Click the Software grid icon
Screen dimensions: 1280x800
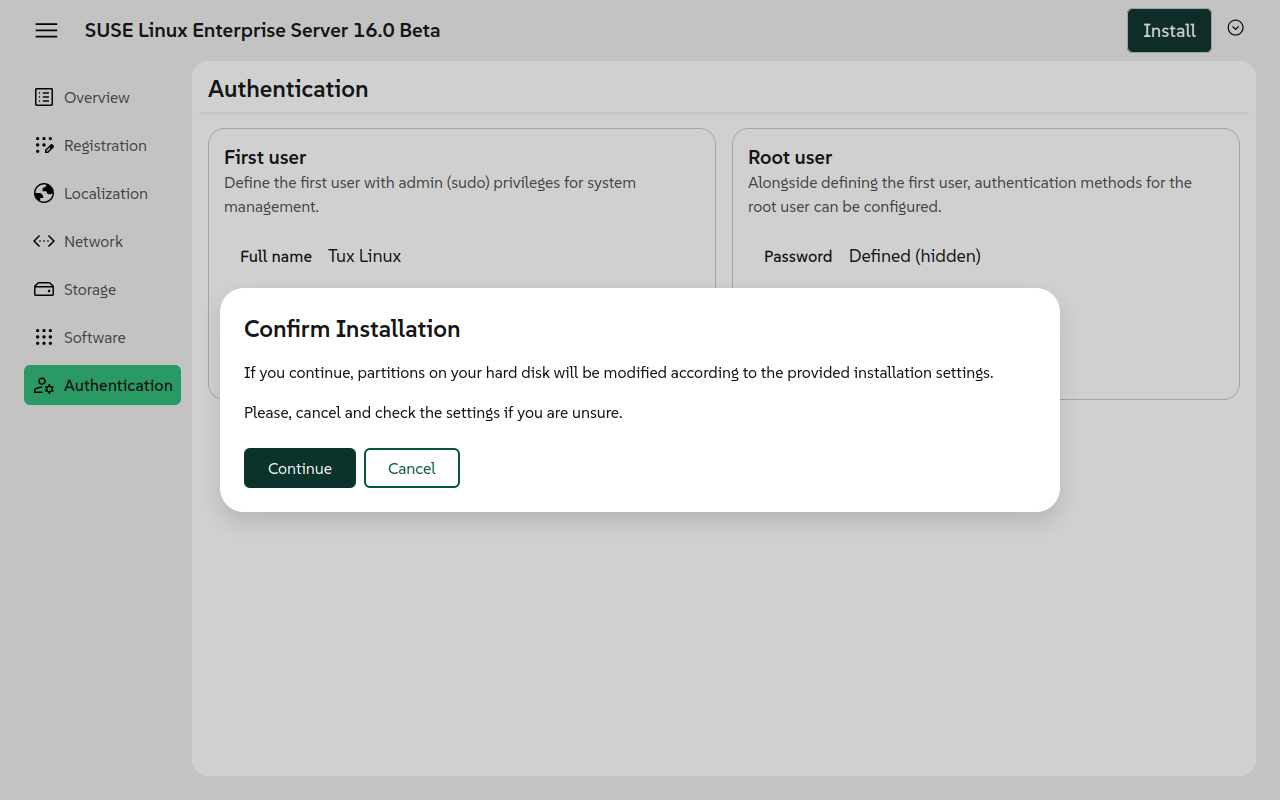tap(44, 337)
